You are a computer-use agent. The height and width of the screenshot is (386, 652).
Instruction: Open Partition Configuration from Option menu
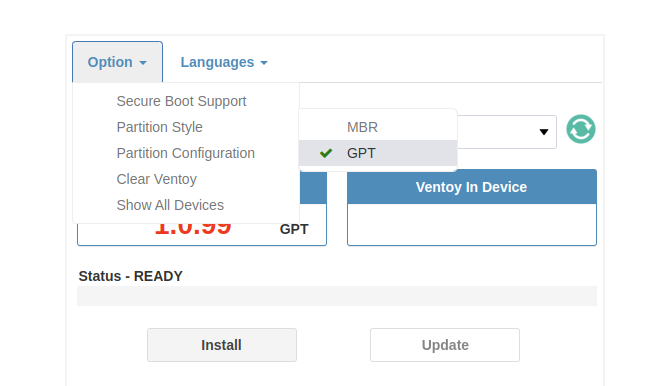(186, 153)
